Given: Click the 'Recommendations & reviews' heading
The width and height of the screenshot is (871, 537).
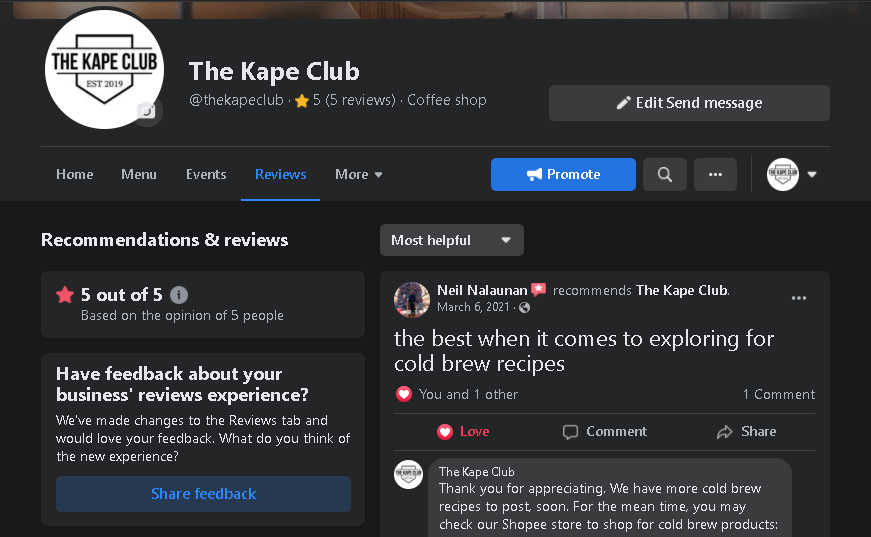Looking at the screenshot, I should coord(164,239).
